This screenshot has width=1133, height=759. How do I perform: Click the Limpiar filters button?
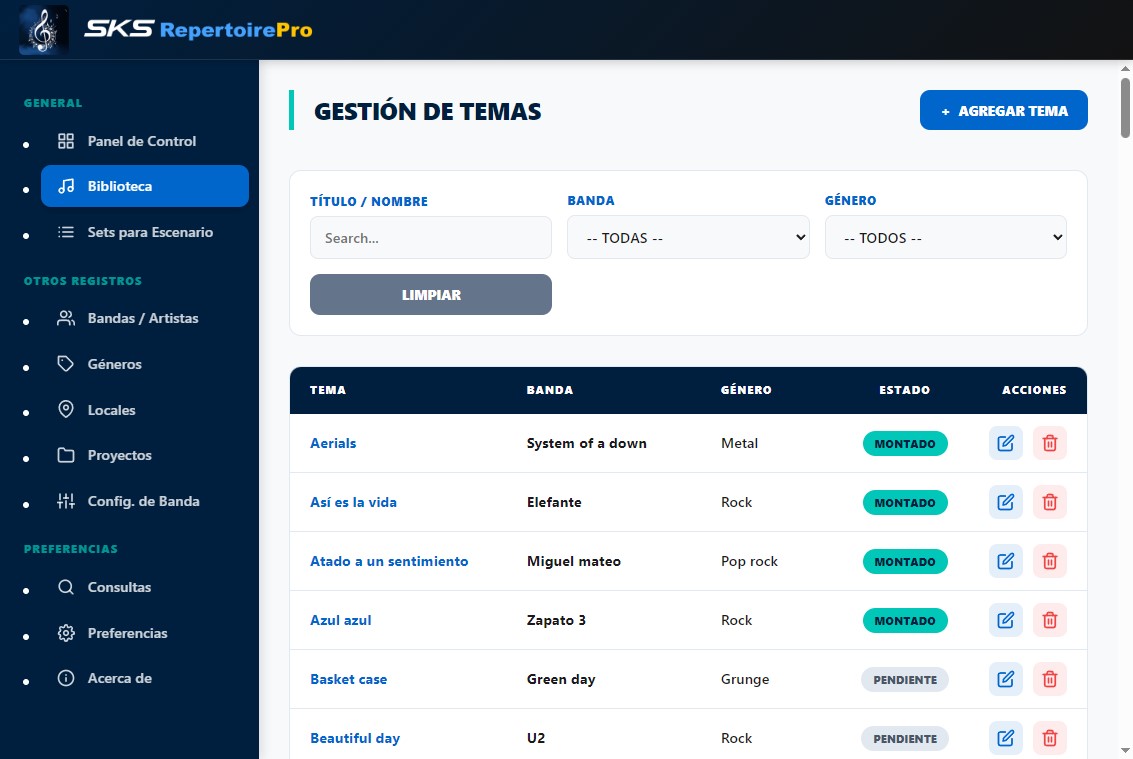click(x=431, y=295)
